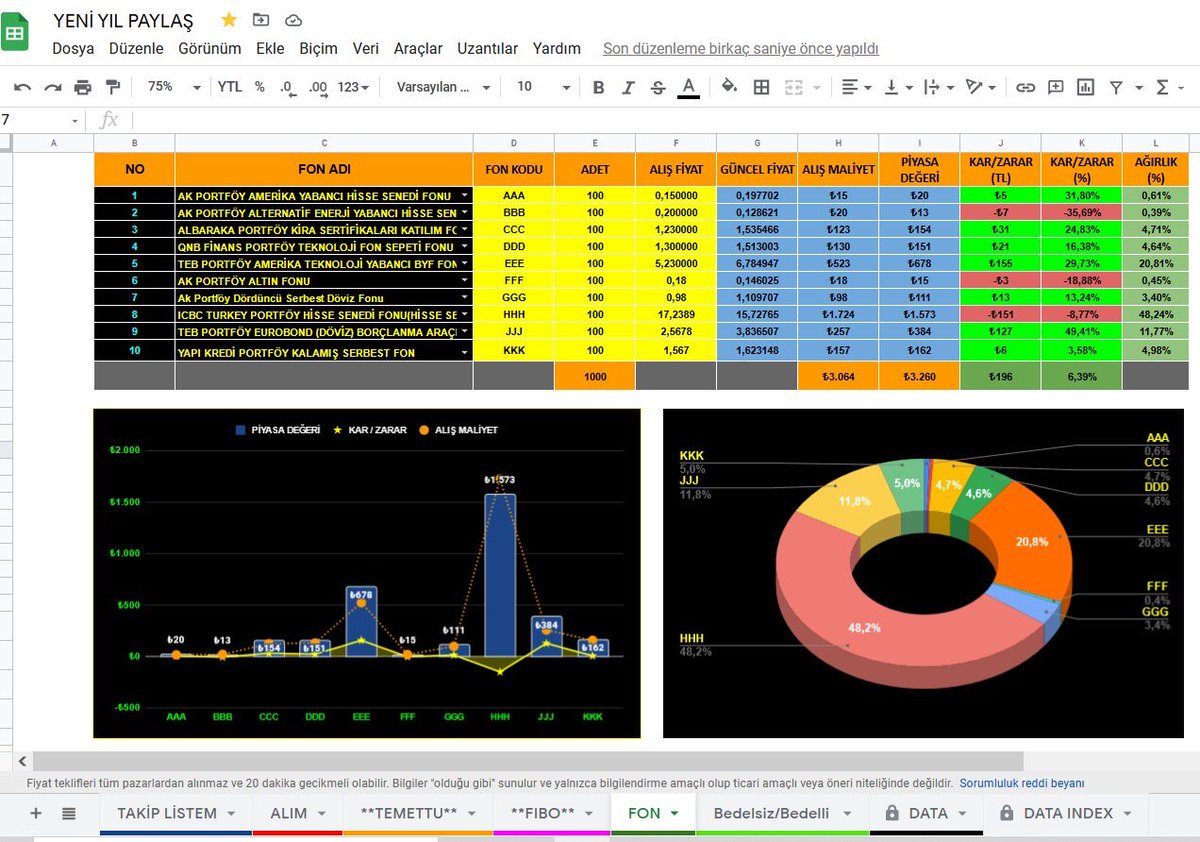Switch to the Bedelsiz/Bedelli sheet tab
Screen dimensions: 1200x842
point(781,813)
